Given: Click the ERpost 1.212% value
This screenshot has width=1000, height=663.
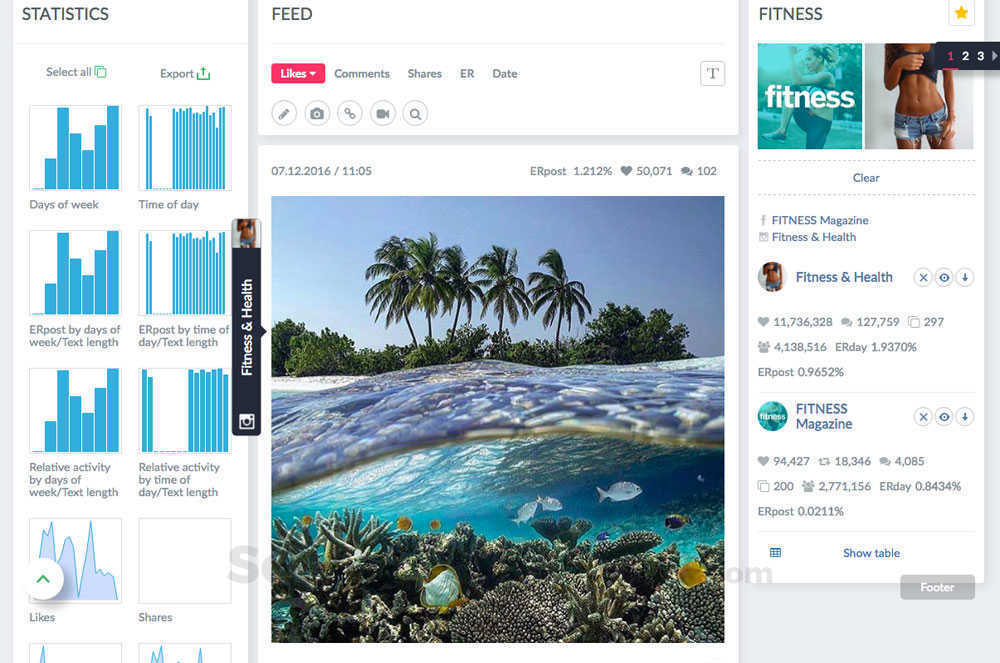Looking at the screenshot, I should click(571, 171).
